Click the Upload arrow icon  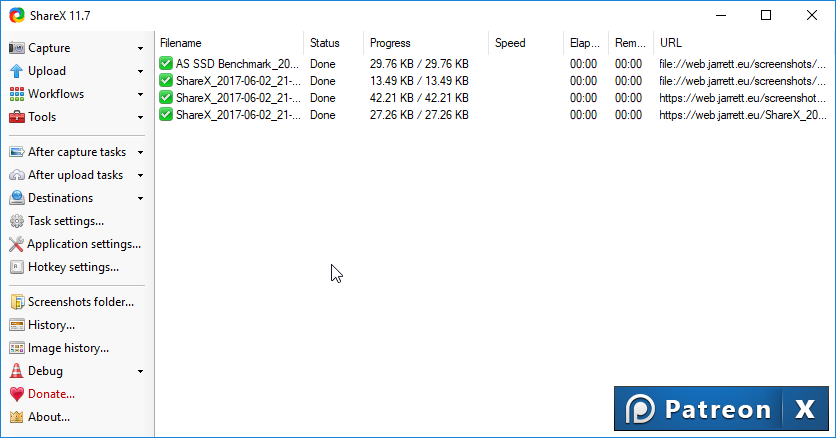[x=17, y=71]
